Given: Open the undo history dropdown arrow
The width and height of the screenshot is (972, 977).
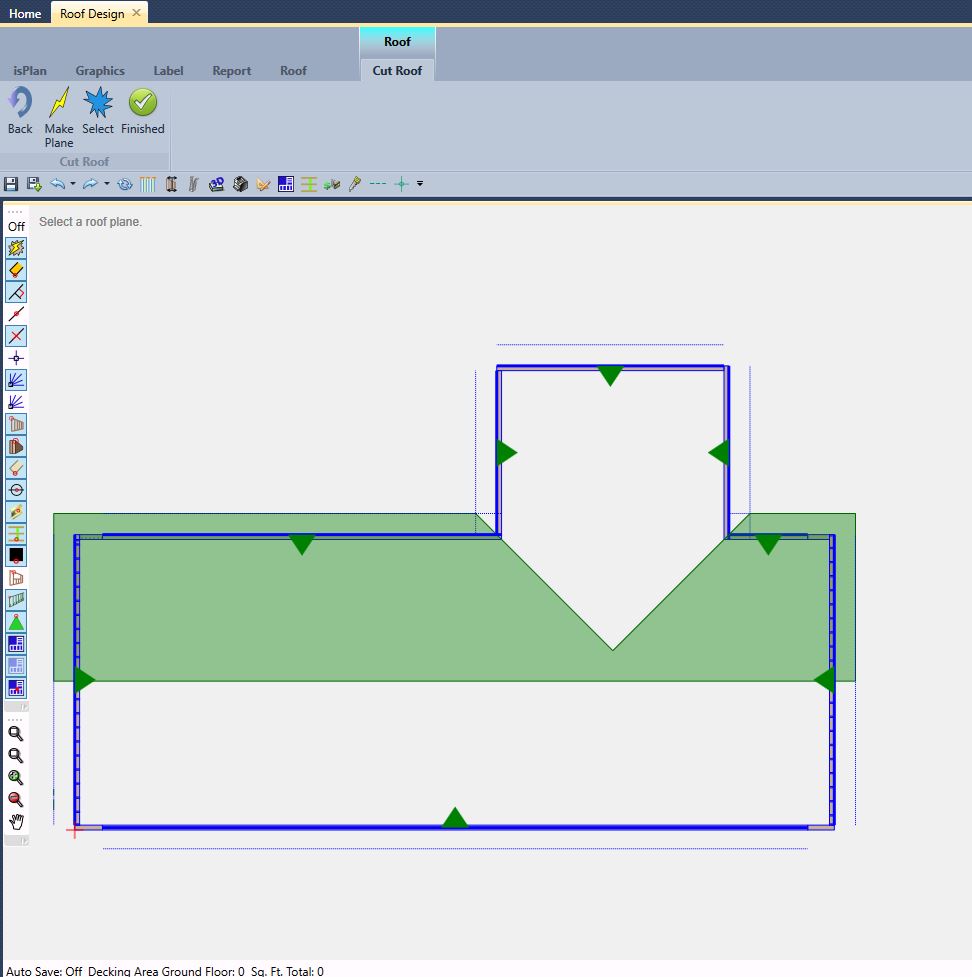Looking at the screenshot, I should [x=73, y=184].
